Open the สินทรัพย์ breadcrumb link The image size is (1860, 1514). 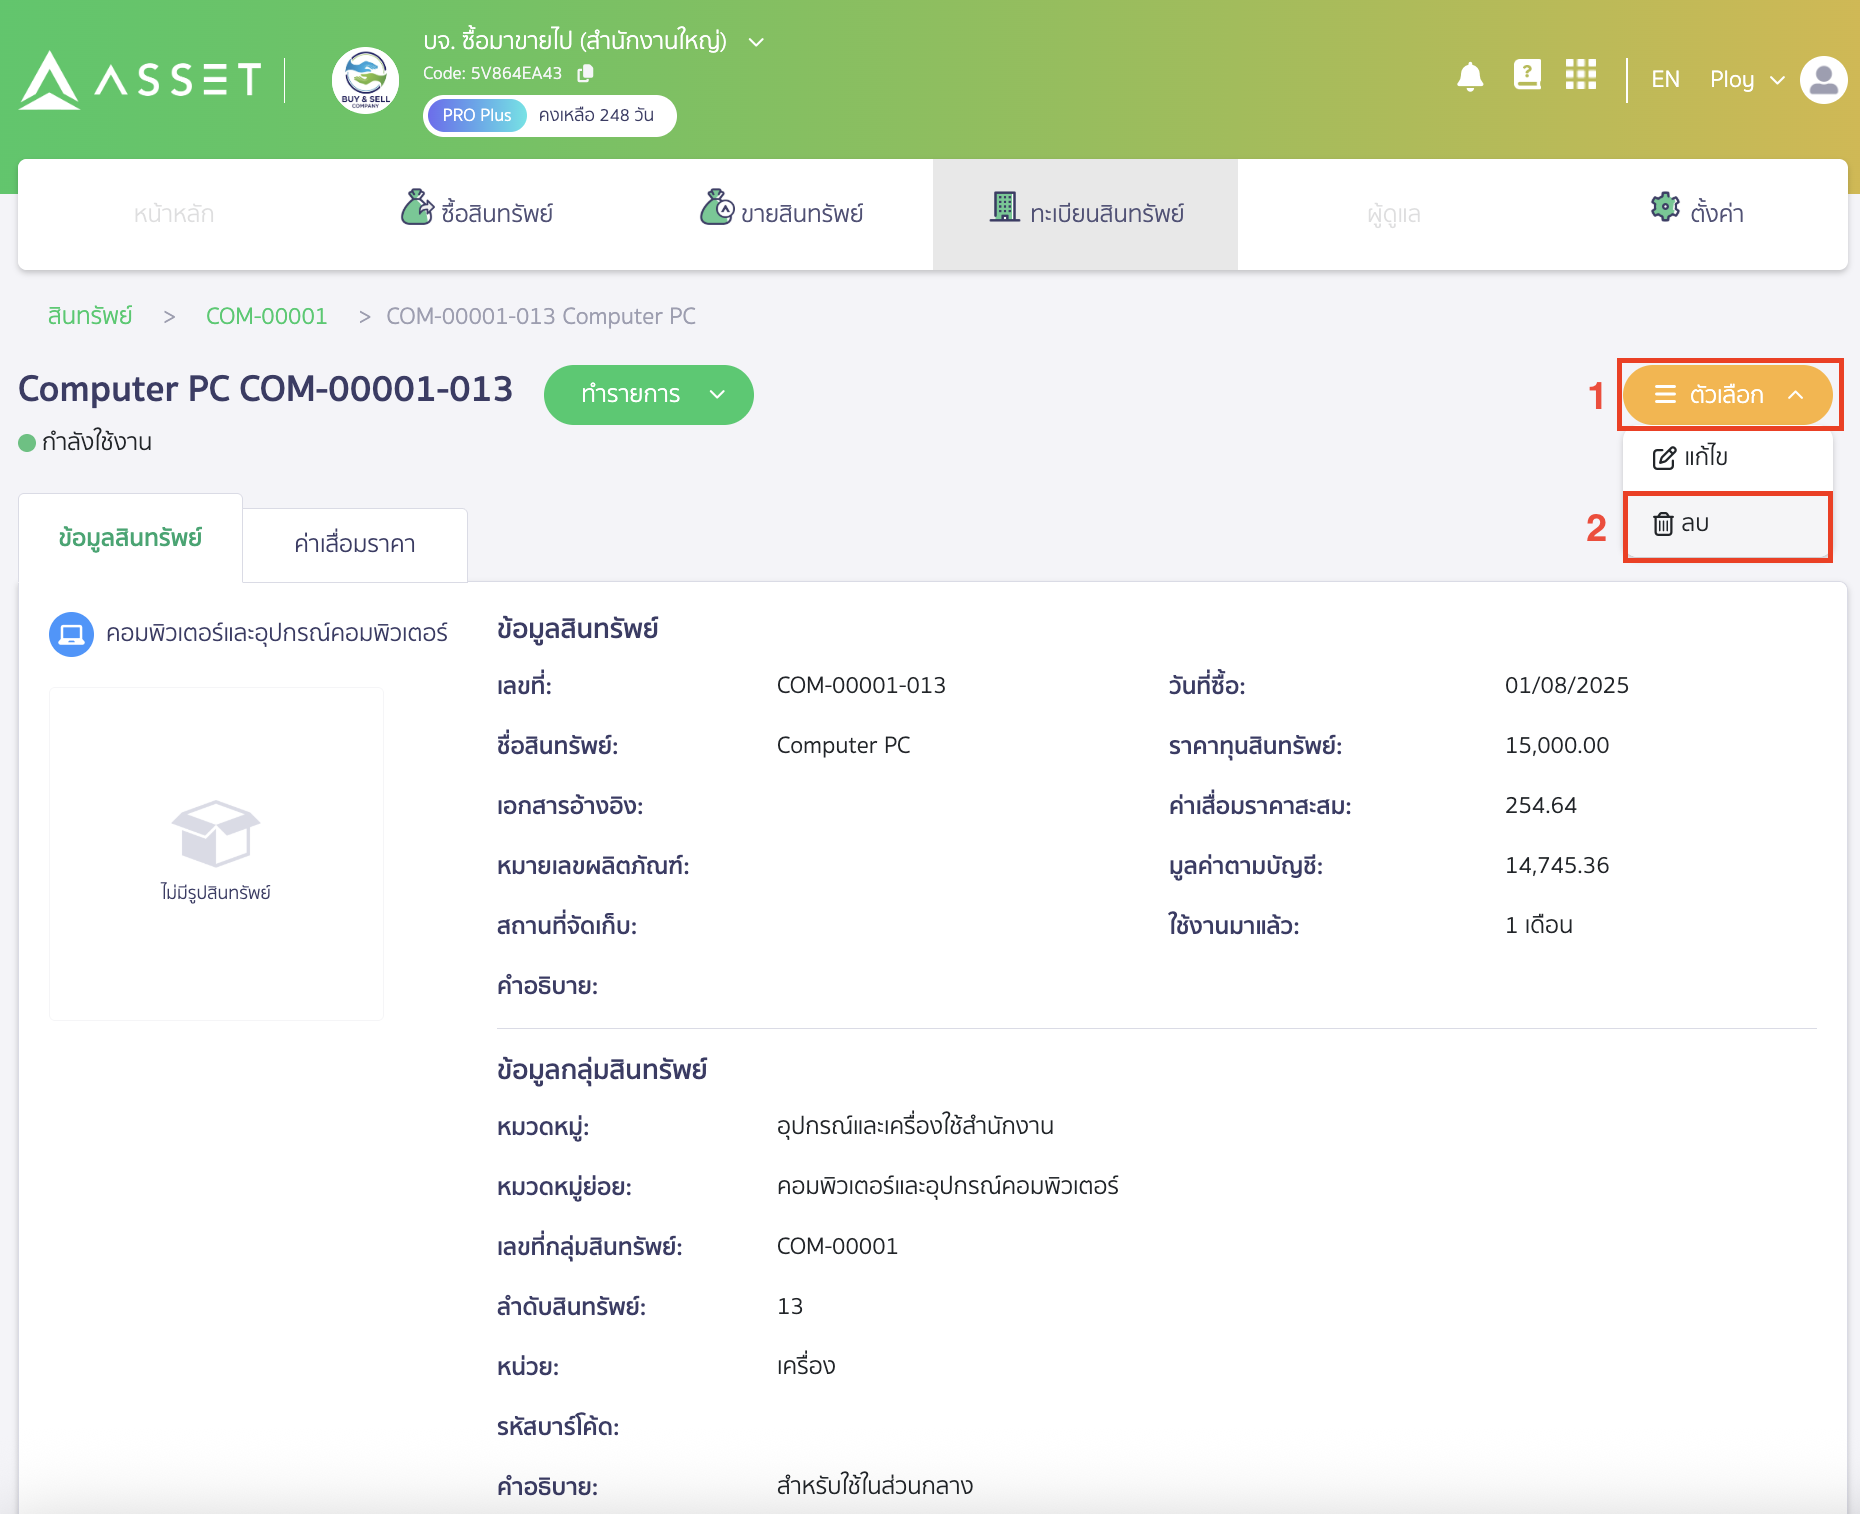(x=89, y=315)
